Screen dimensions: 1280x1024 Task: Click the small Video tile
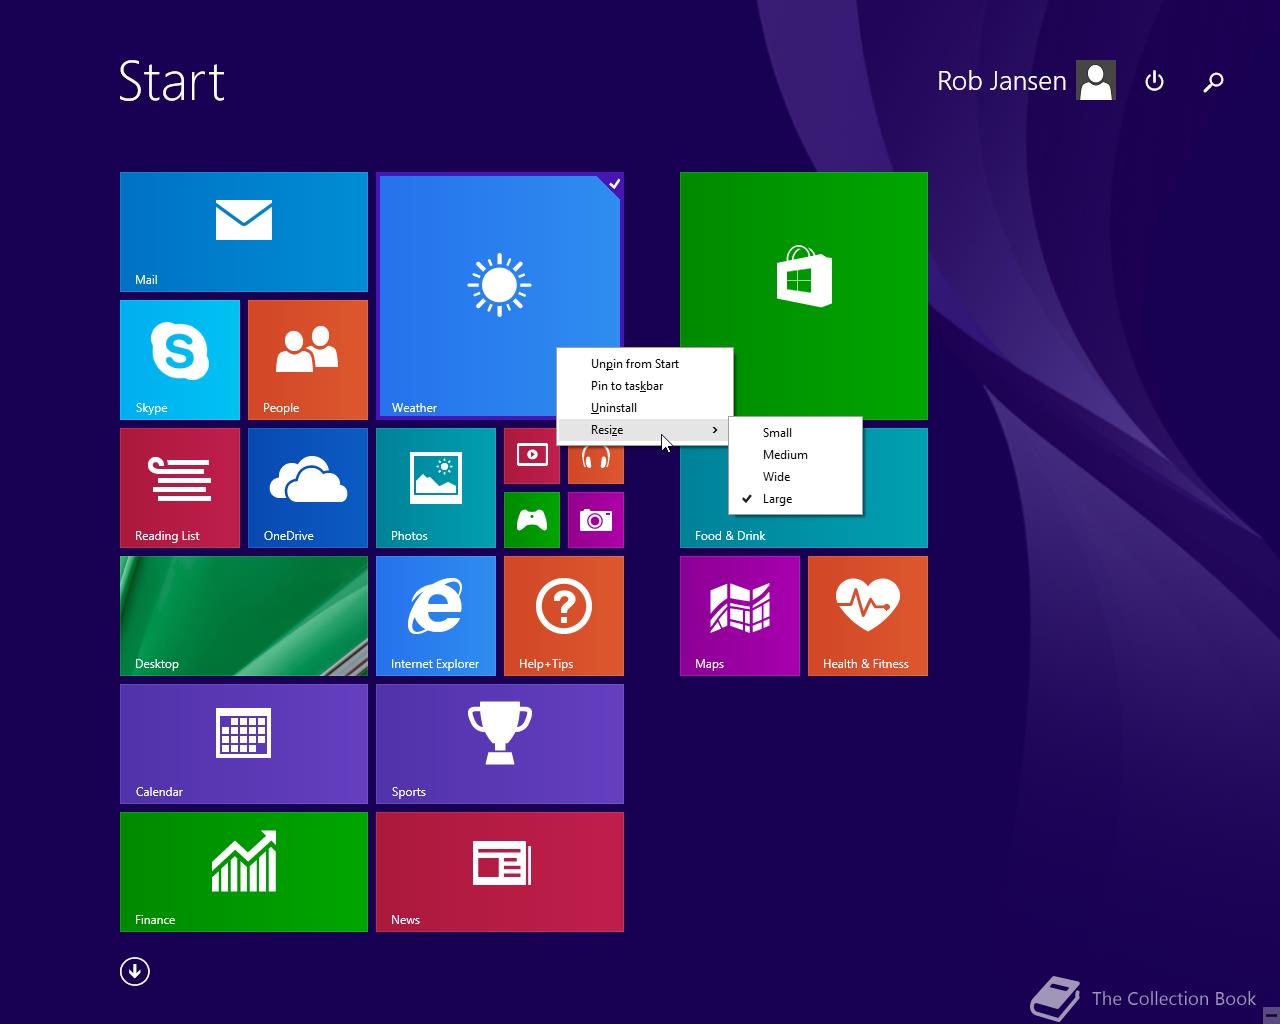point(532,456)
